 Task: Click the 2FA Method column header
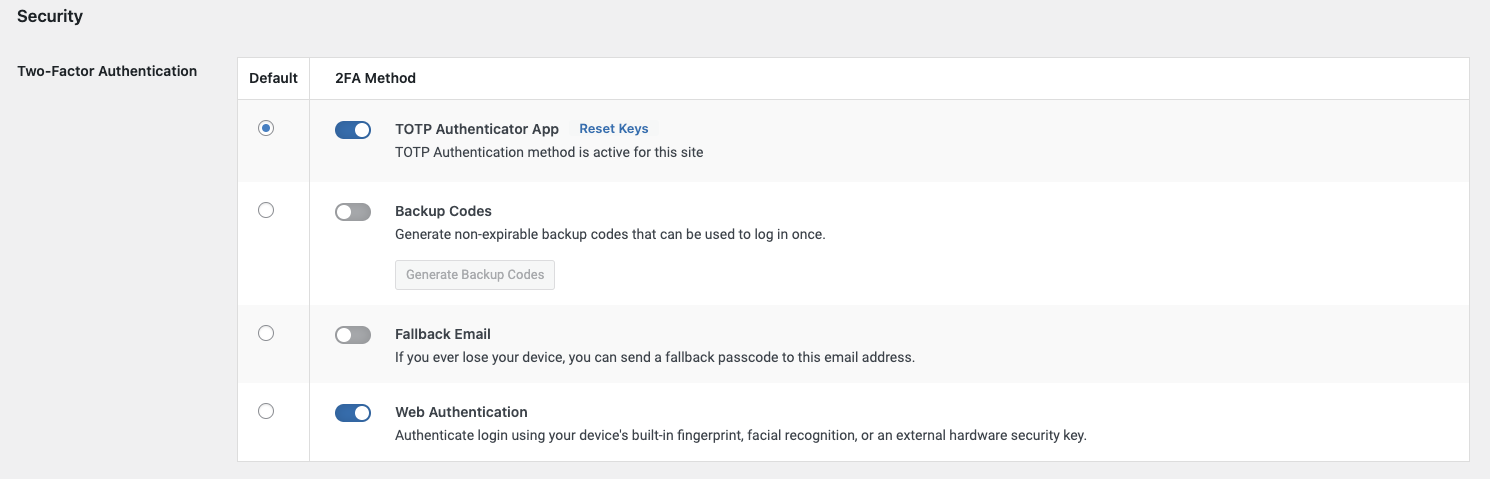click(375, 78)
